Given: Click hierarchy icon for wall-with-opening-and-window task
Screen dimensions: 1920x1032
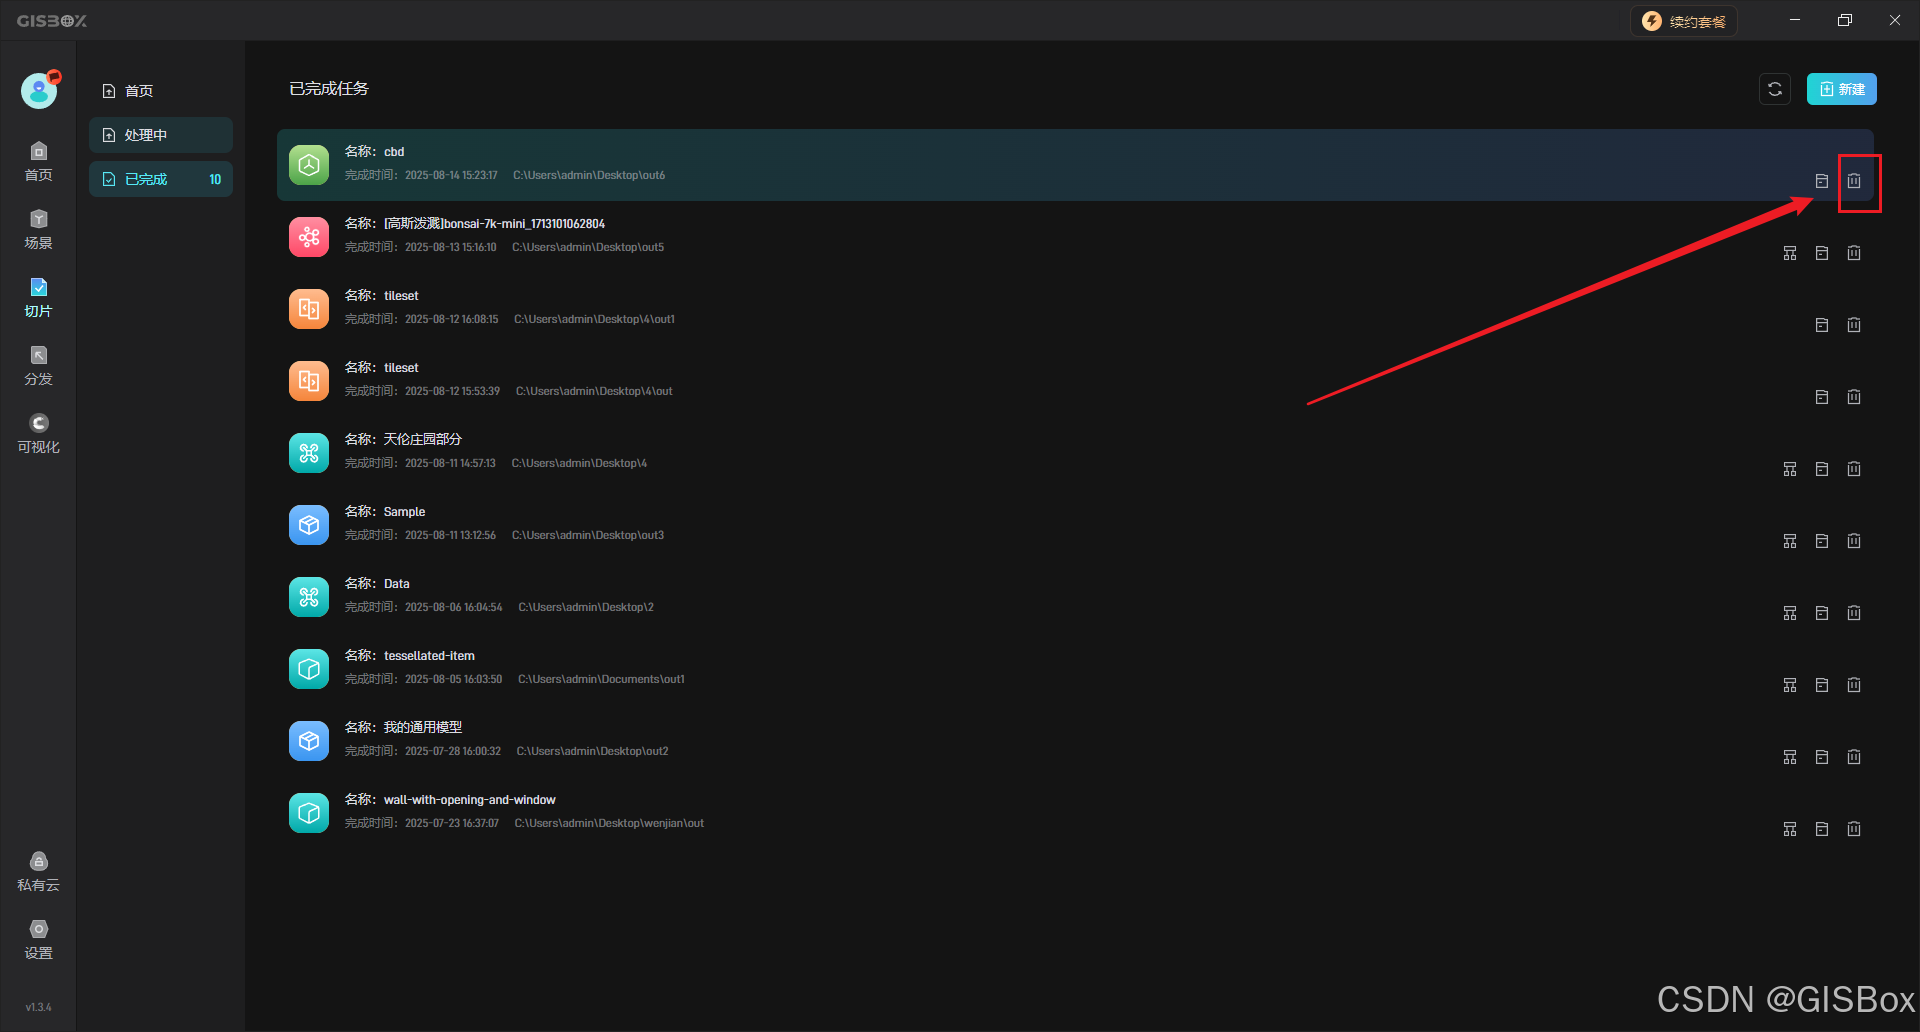Looking at the screenshot, I should 1790,829.
